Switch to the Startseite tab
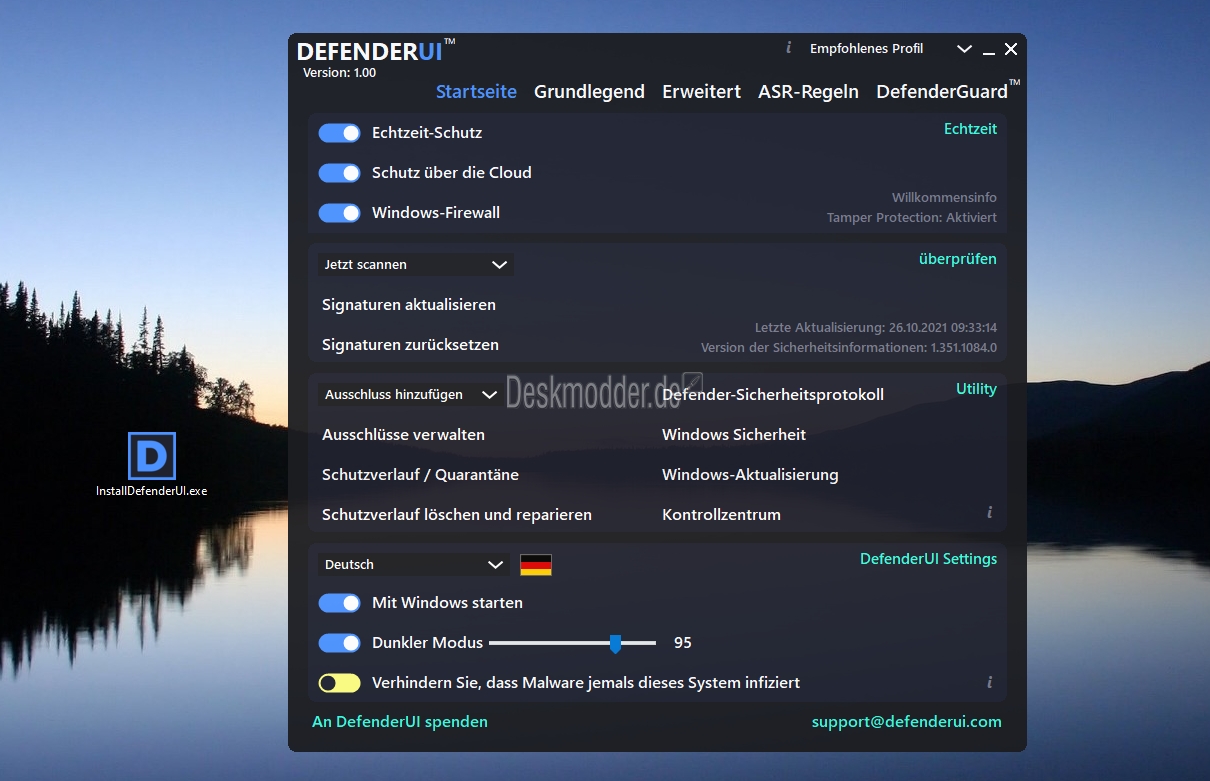 [476, 91]
